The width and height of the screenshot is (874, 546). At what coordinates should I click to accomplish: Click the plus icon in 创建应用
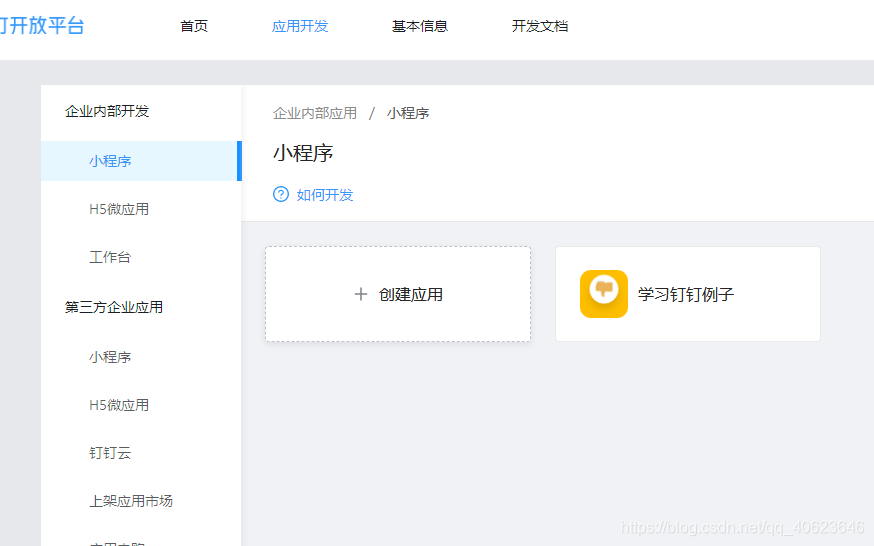pyautogui.click(x=361, y=294)
